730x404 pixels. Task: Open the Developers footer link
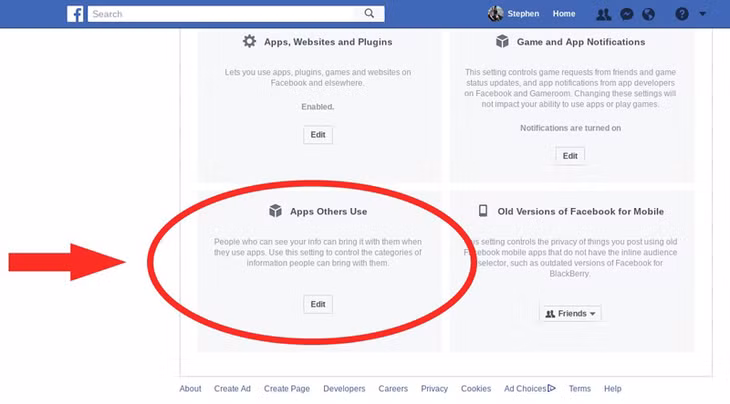point(344,389)
